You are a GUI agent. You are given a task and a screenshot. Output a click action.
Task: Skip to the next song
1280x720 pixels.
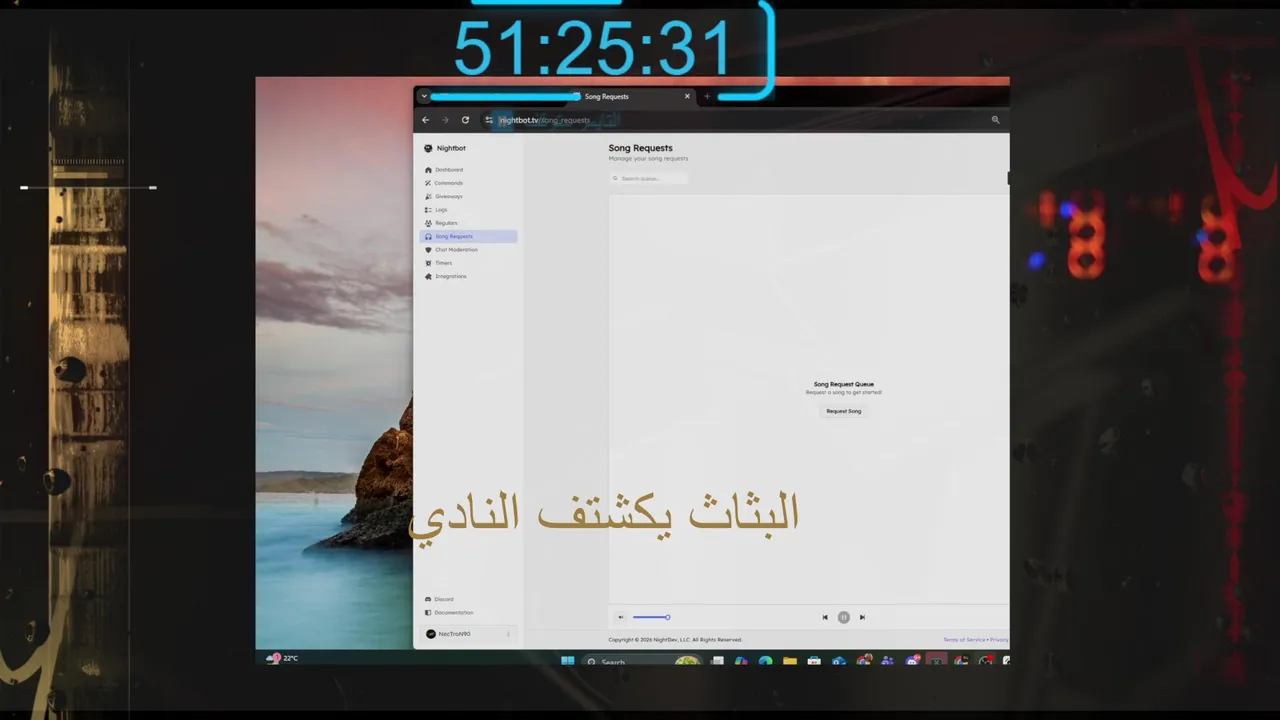click(862, 617)
